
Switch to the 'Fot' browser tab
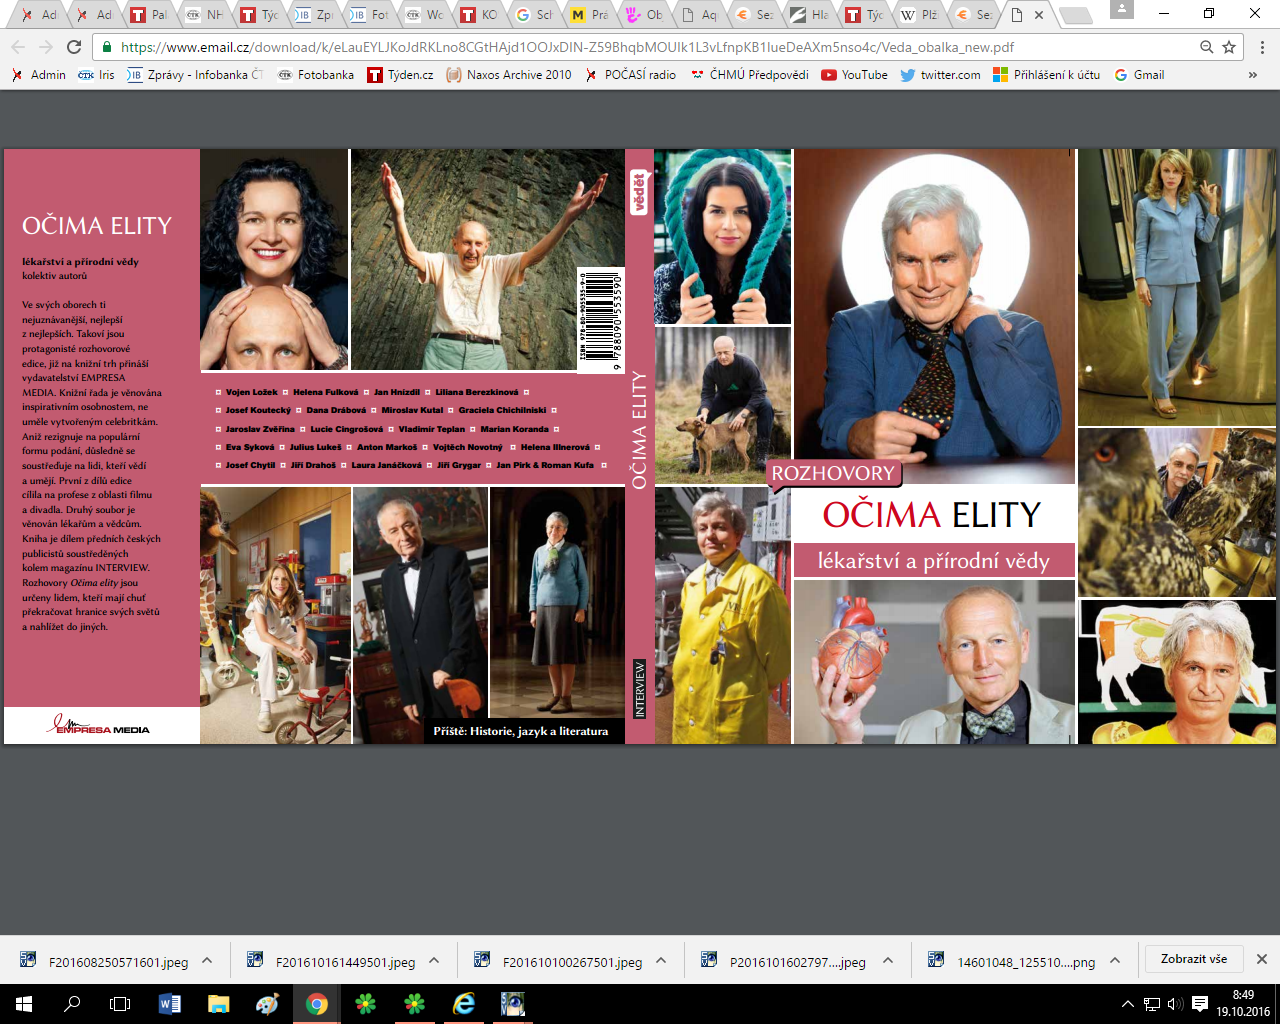click(369, 15)
